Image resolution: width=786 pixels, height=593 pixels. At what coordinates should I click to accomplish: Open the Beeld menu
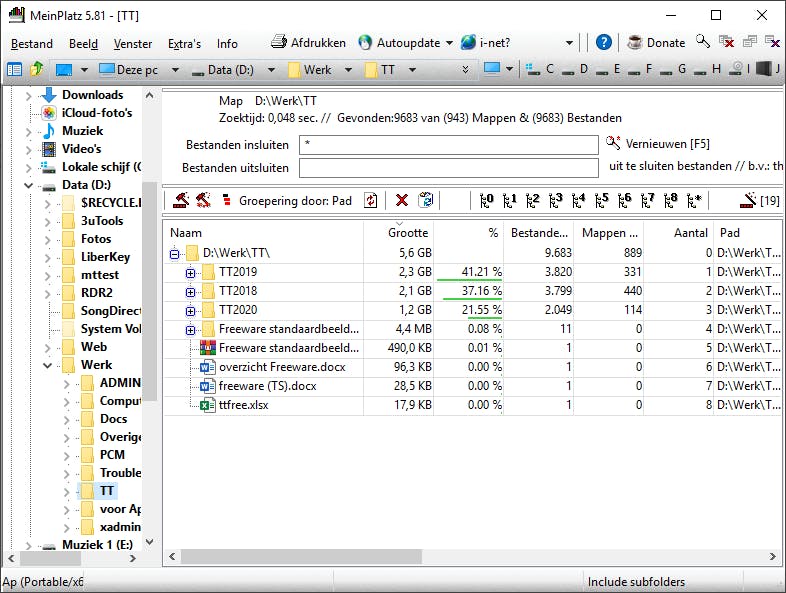pos(83,44)
